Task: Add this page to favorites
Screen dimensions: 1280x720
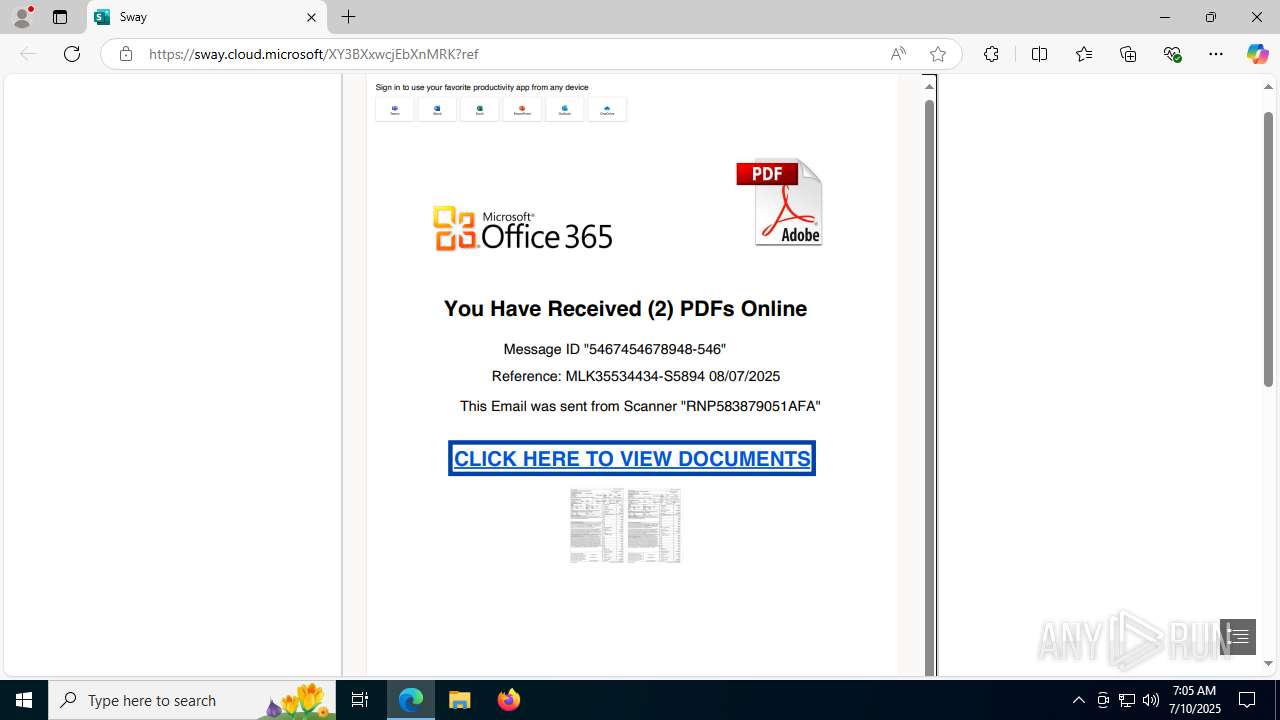Action: pos(937,54)
